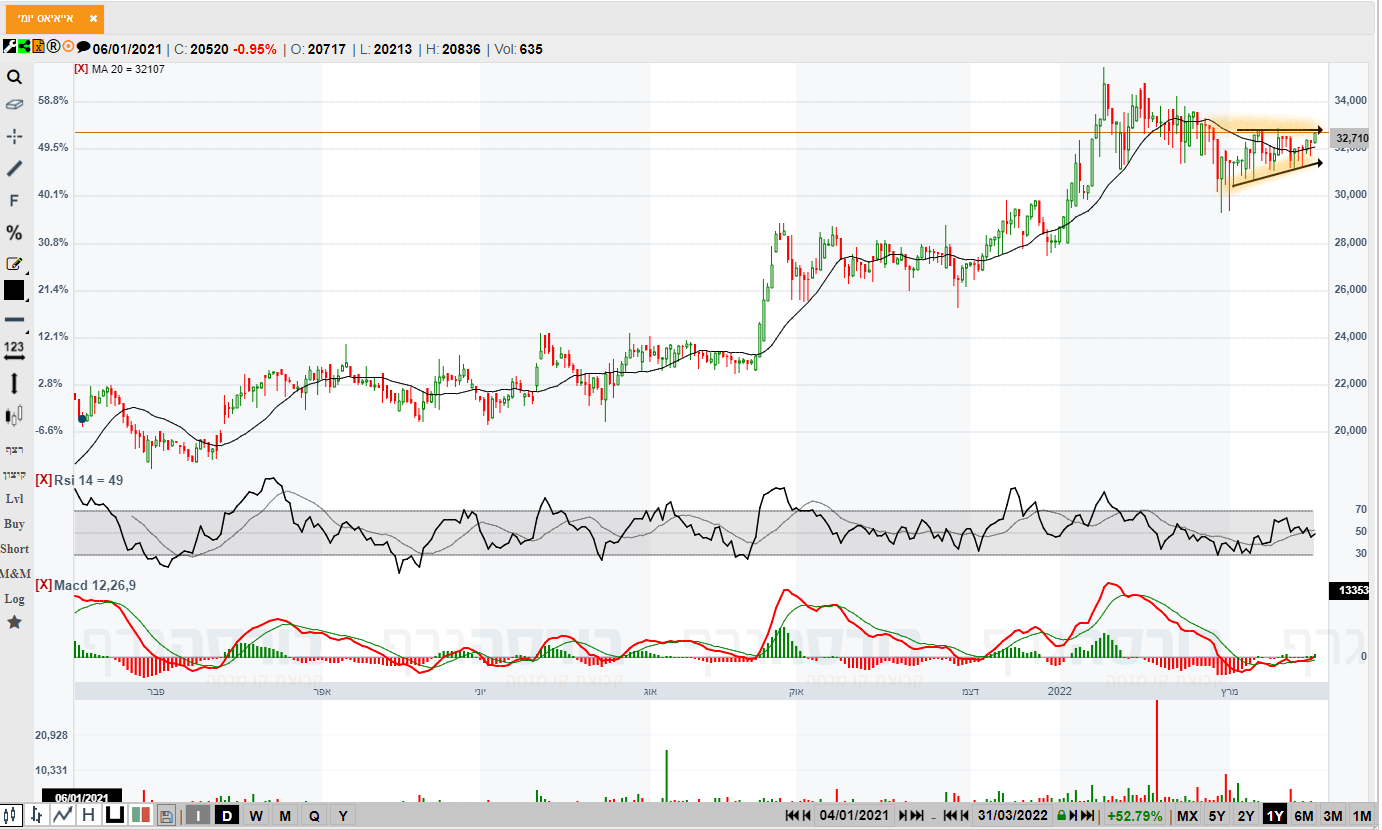Close the orange chart tab

pyautogui.click(x=92, y=19)
